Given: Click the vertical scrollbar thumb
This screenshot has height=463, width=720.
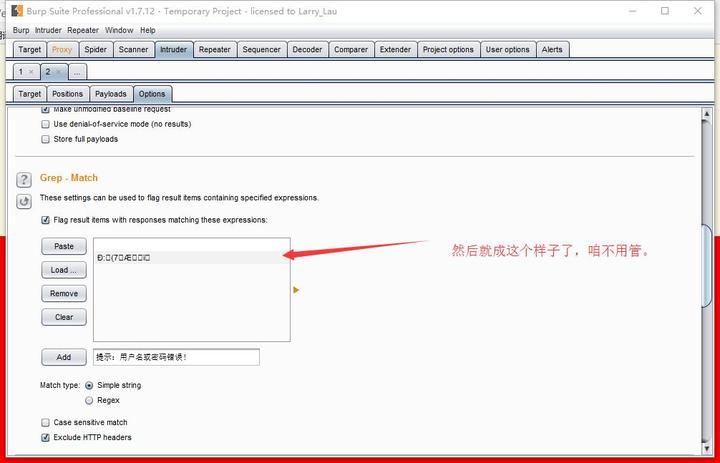Looking at the screenshot, I should [707, 266].
